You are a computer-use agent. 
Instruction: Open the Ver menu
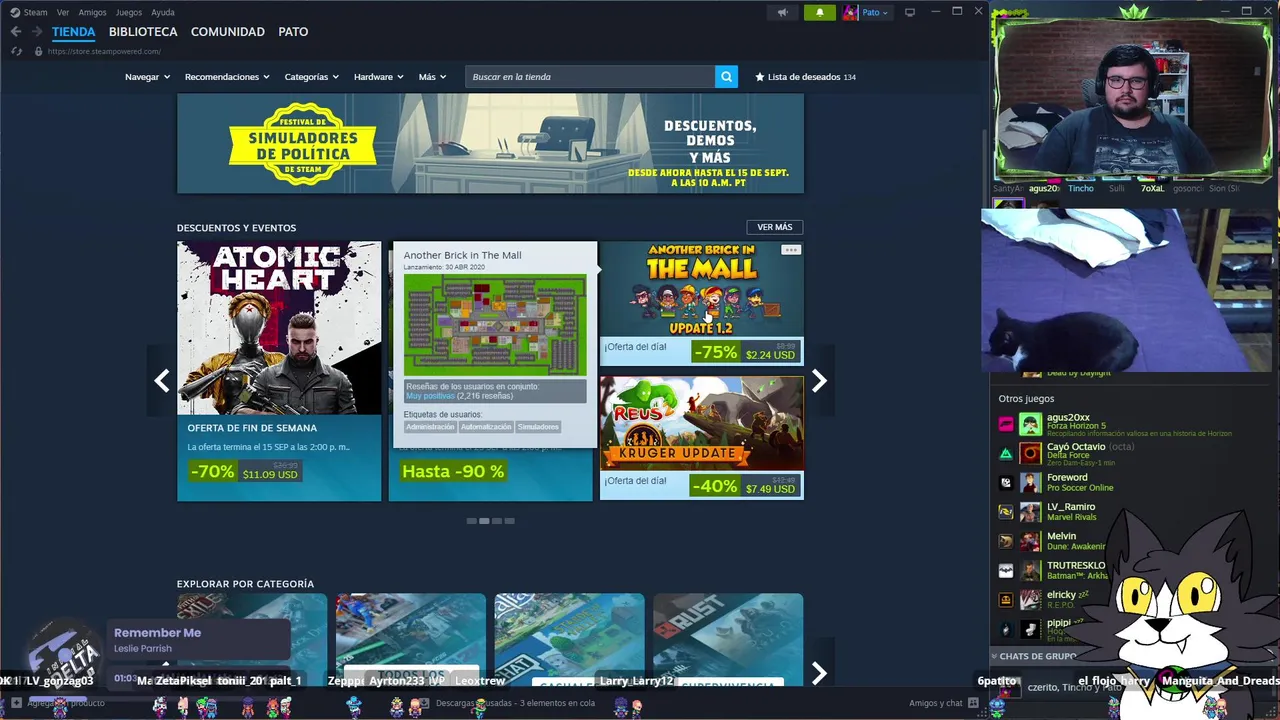click(x=63, y=12)
